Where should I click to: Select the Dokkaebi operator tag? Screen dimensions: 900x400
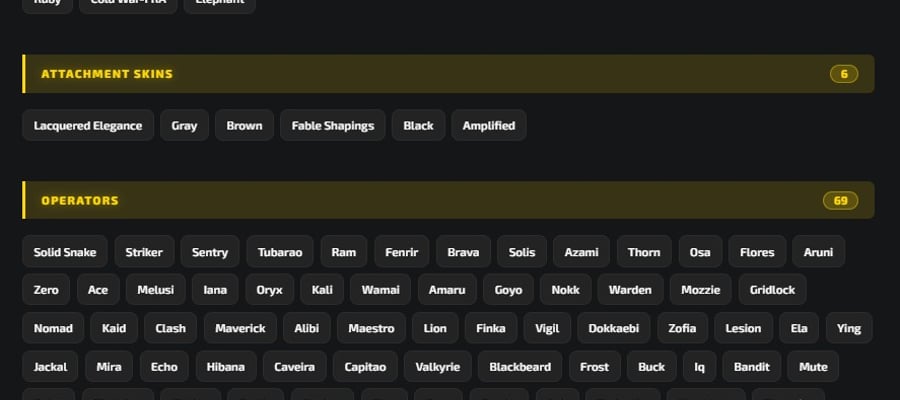pyautogui.click(x=614, y=328)
